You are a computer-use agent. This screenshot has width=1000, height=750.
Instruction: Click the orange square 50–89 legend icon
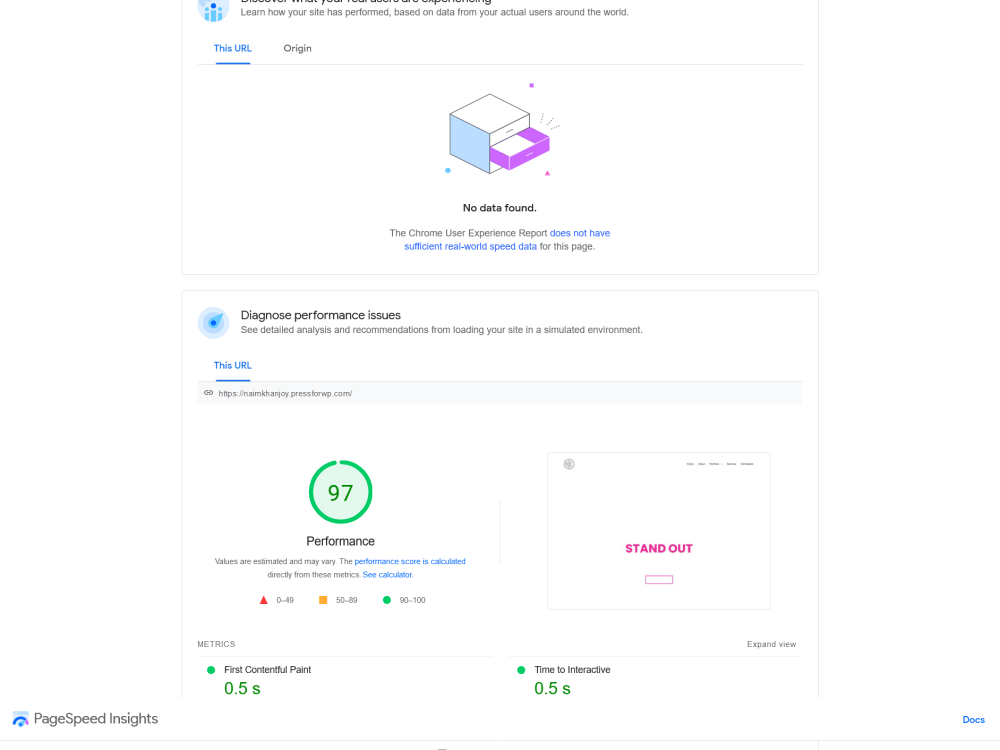coord(323,600)
